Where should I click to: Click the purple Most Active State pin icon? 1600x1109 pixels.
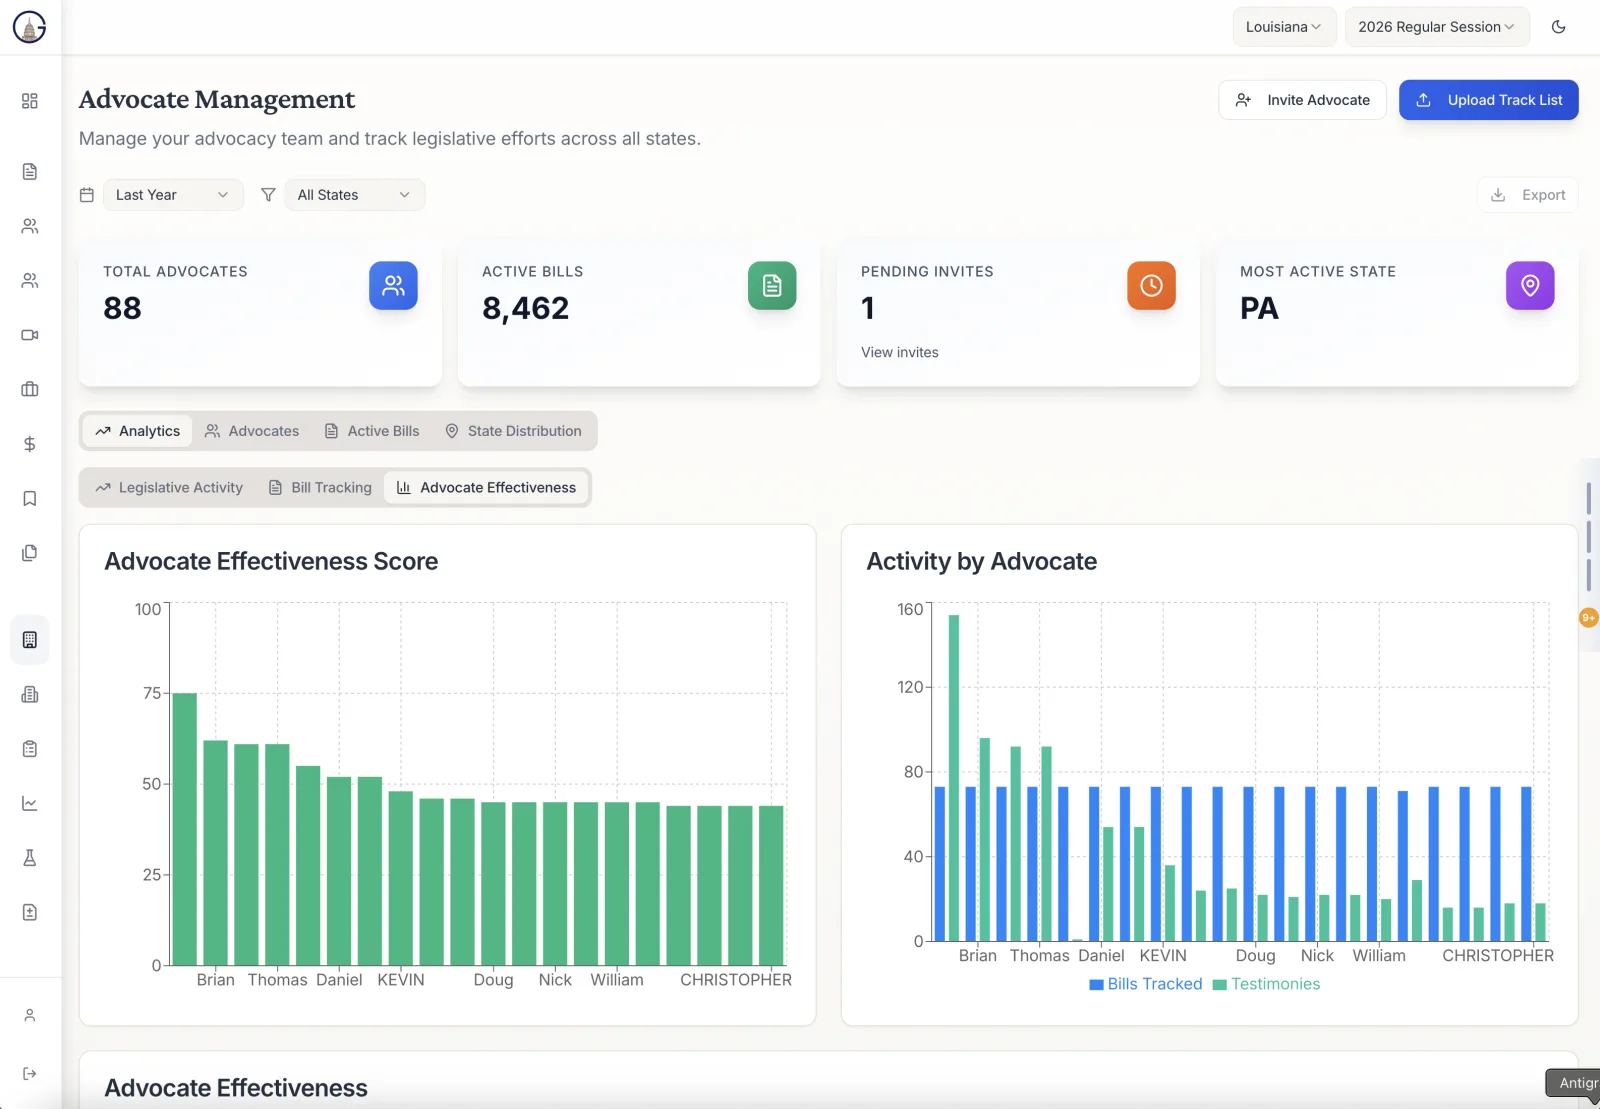(1530, 286)
